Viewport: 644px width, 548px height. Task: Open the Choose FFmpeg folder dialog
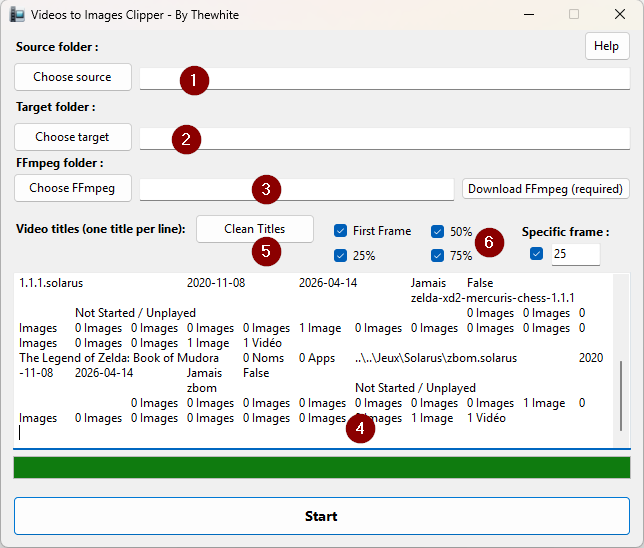pyautogui.click(x=72, y=188)
